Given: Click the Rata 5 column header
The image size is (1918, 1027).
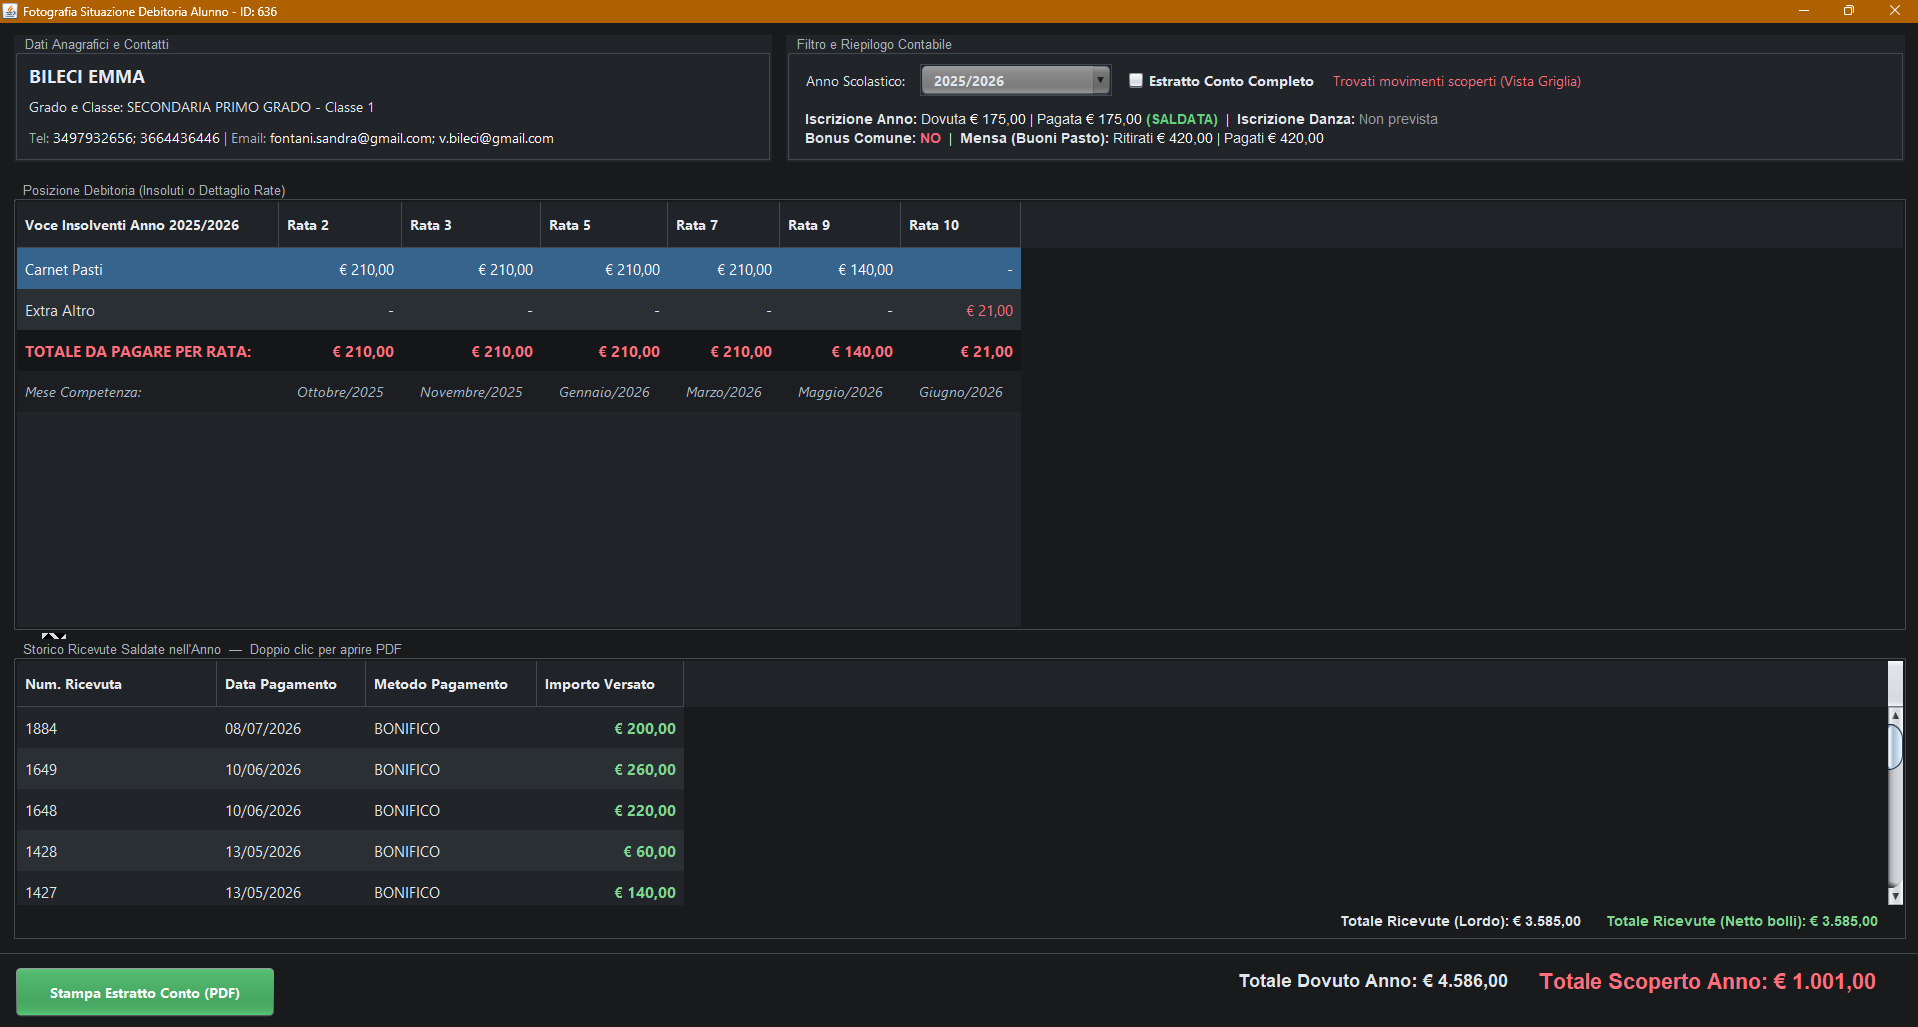Looking at the screenshot, I should [x=604, y=225].
